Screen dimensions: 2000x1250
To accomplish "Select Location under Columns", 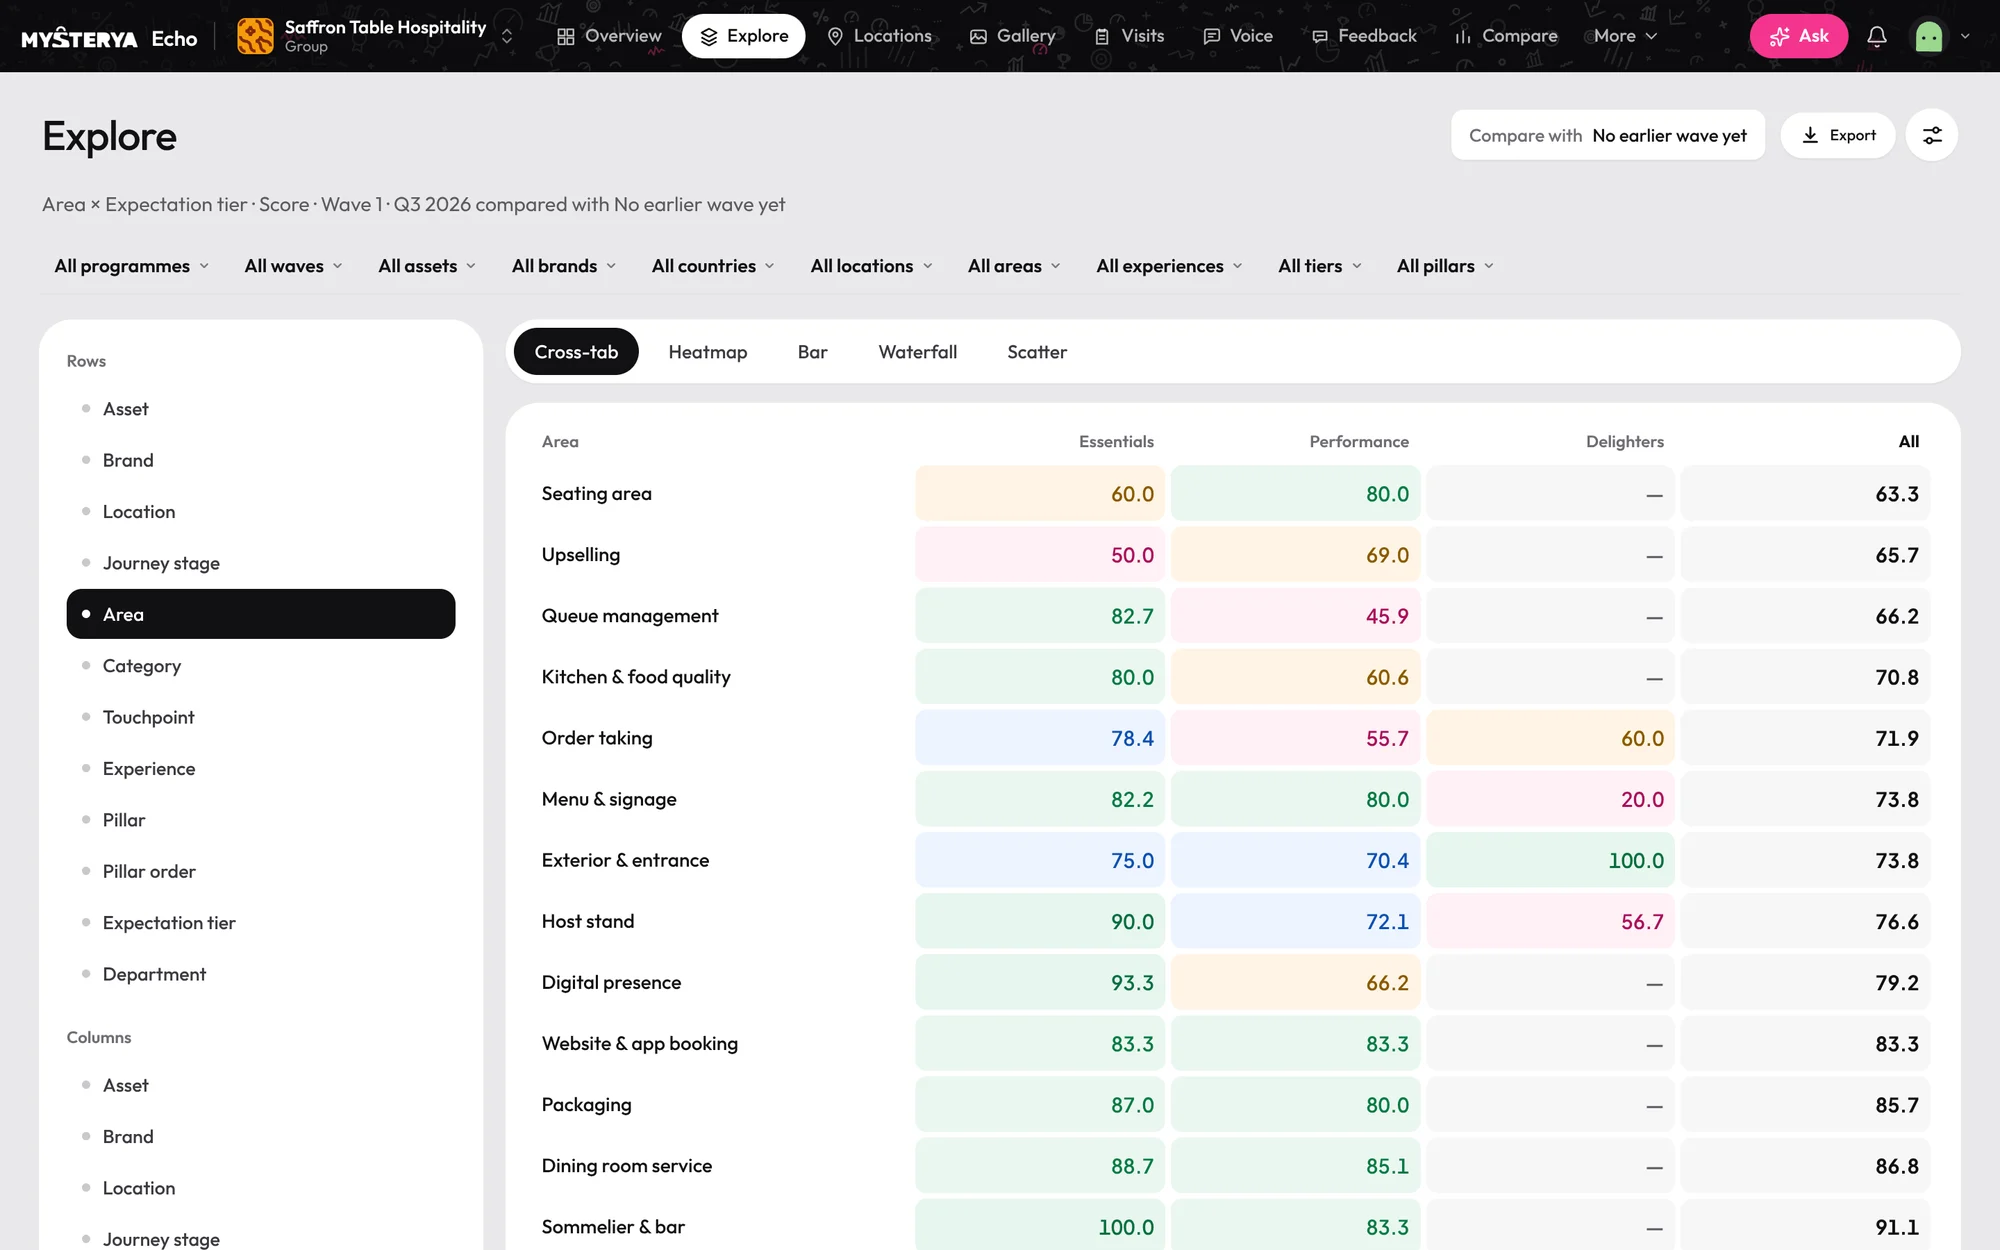I will pos(261,1188).
